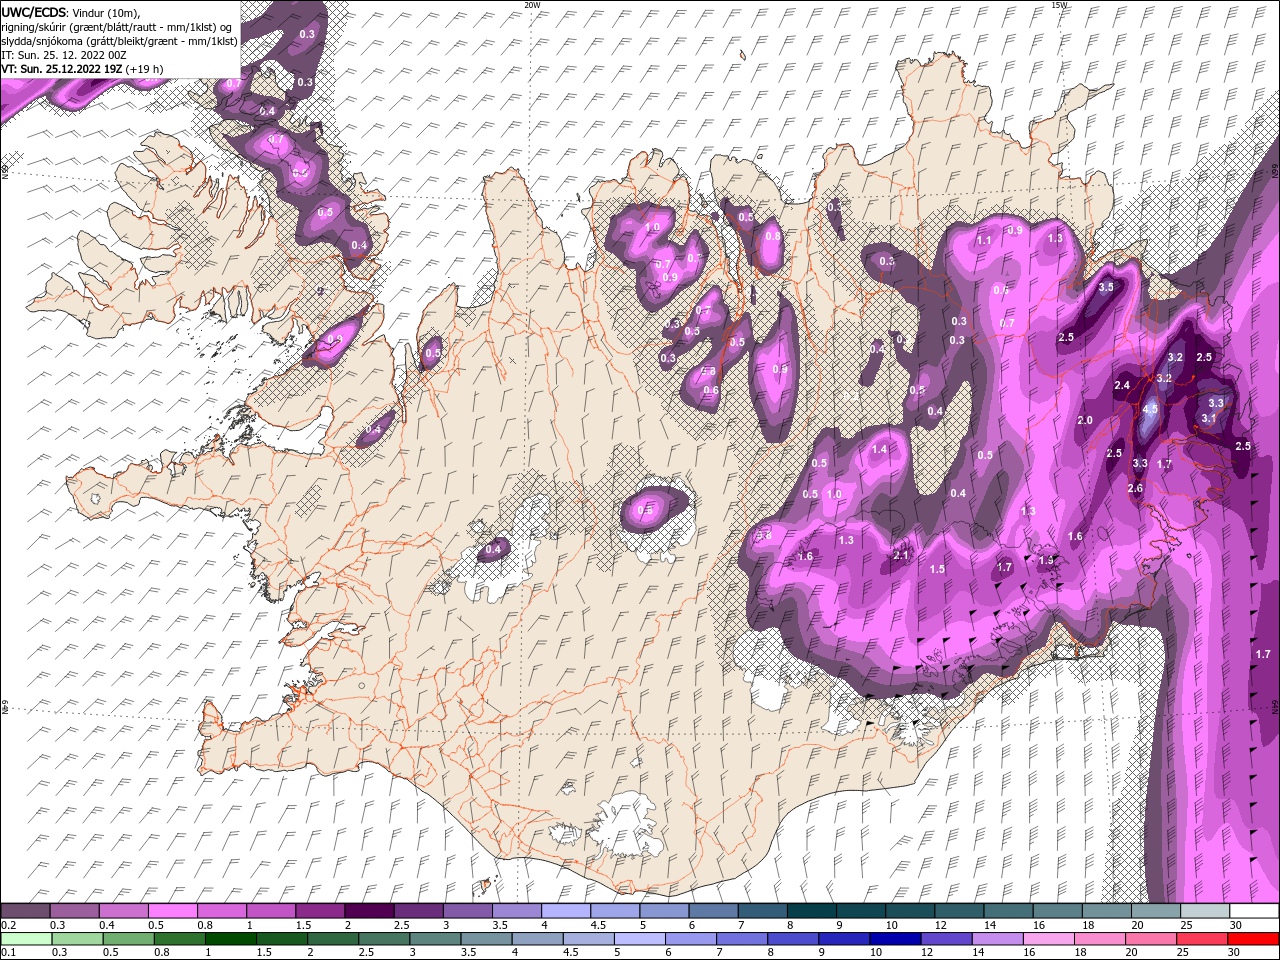Viewport: 1280px width, 960px height.
Task: Select the bright red swatch after 30
Action: [x=1253, y=939]
